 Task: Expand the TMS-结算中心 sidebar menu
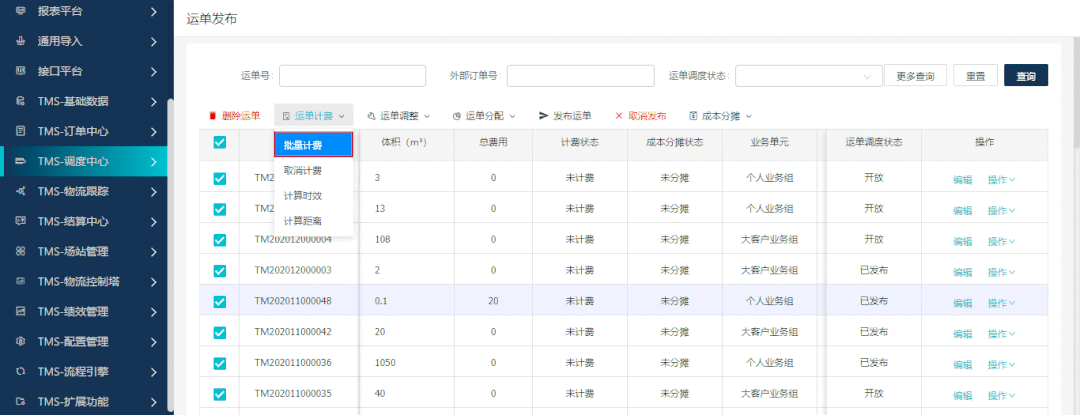click(x=153, y=221)
